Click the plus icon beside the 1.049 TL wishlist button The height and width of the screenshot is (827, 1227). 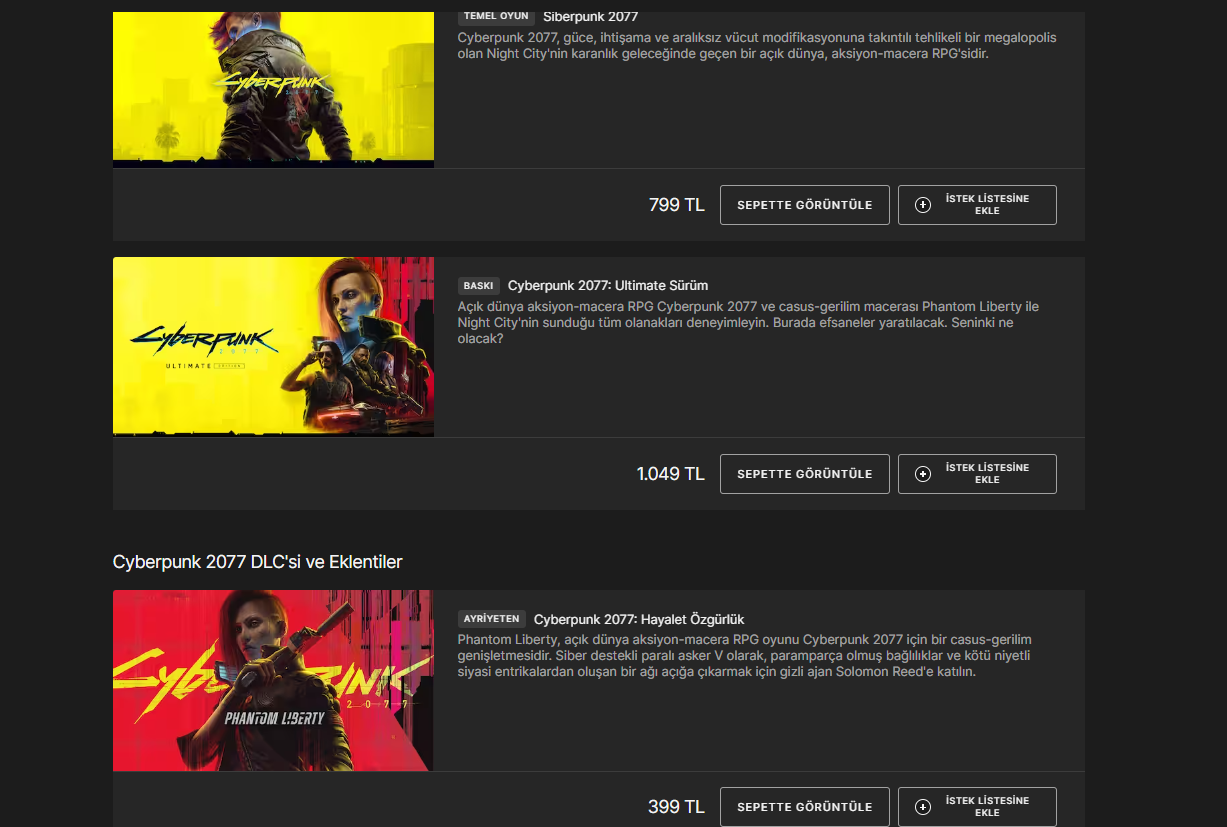[x=923, y=474]
